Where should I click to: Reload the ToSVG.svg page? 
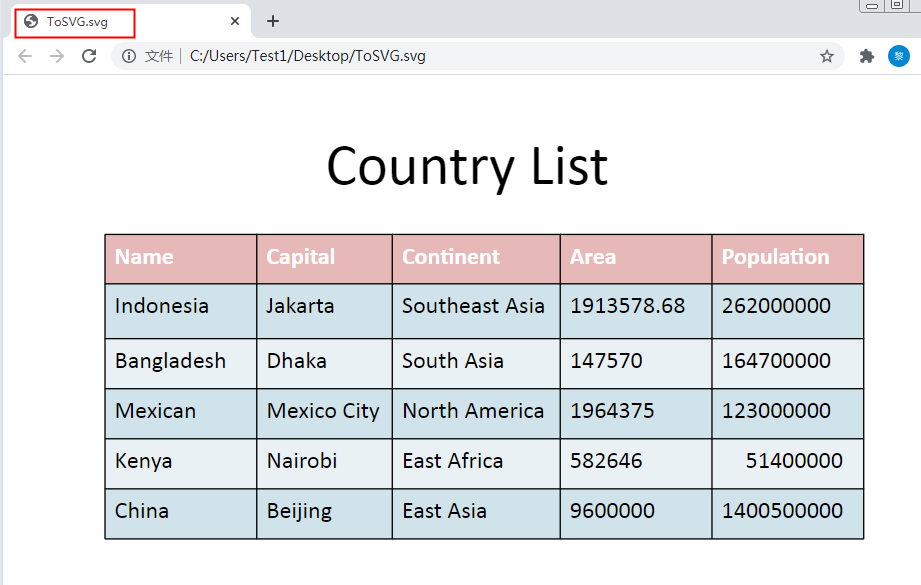click(89, 56)
